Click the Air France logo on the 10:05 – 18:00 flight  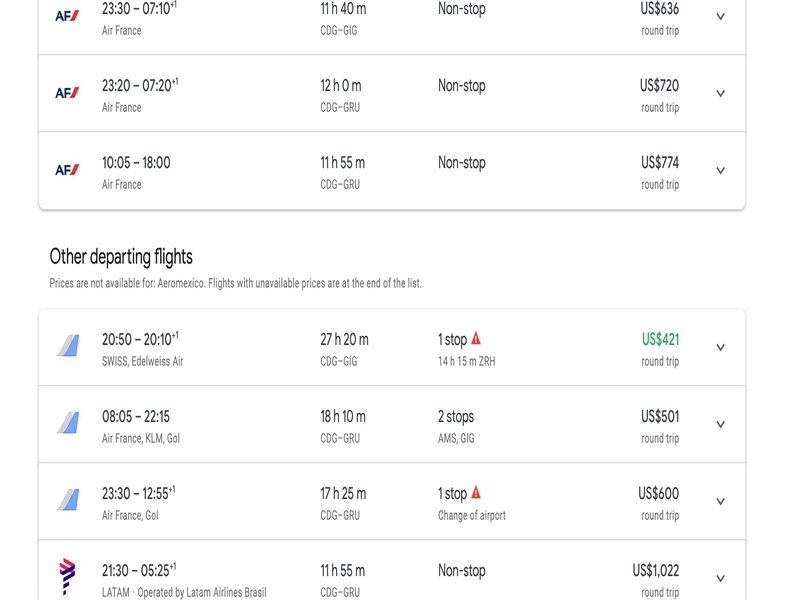pyautogui.click(x=67, y=170)
